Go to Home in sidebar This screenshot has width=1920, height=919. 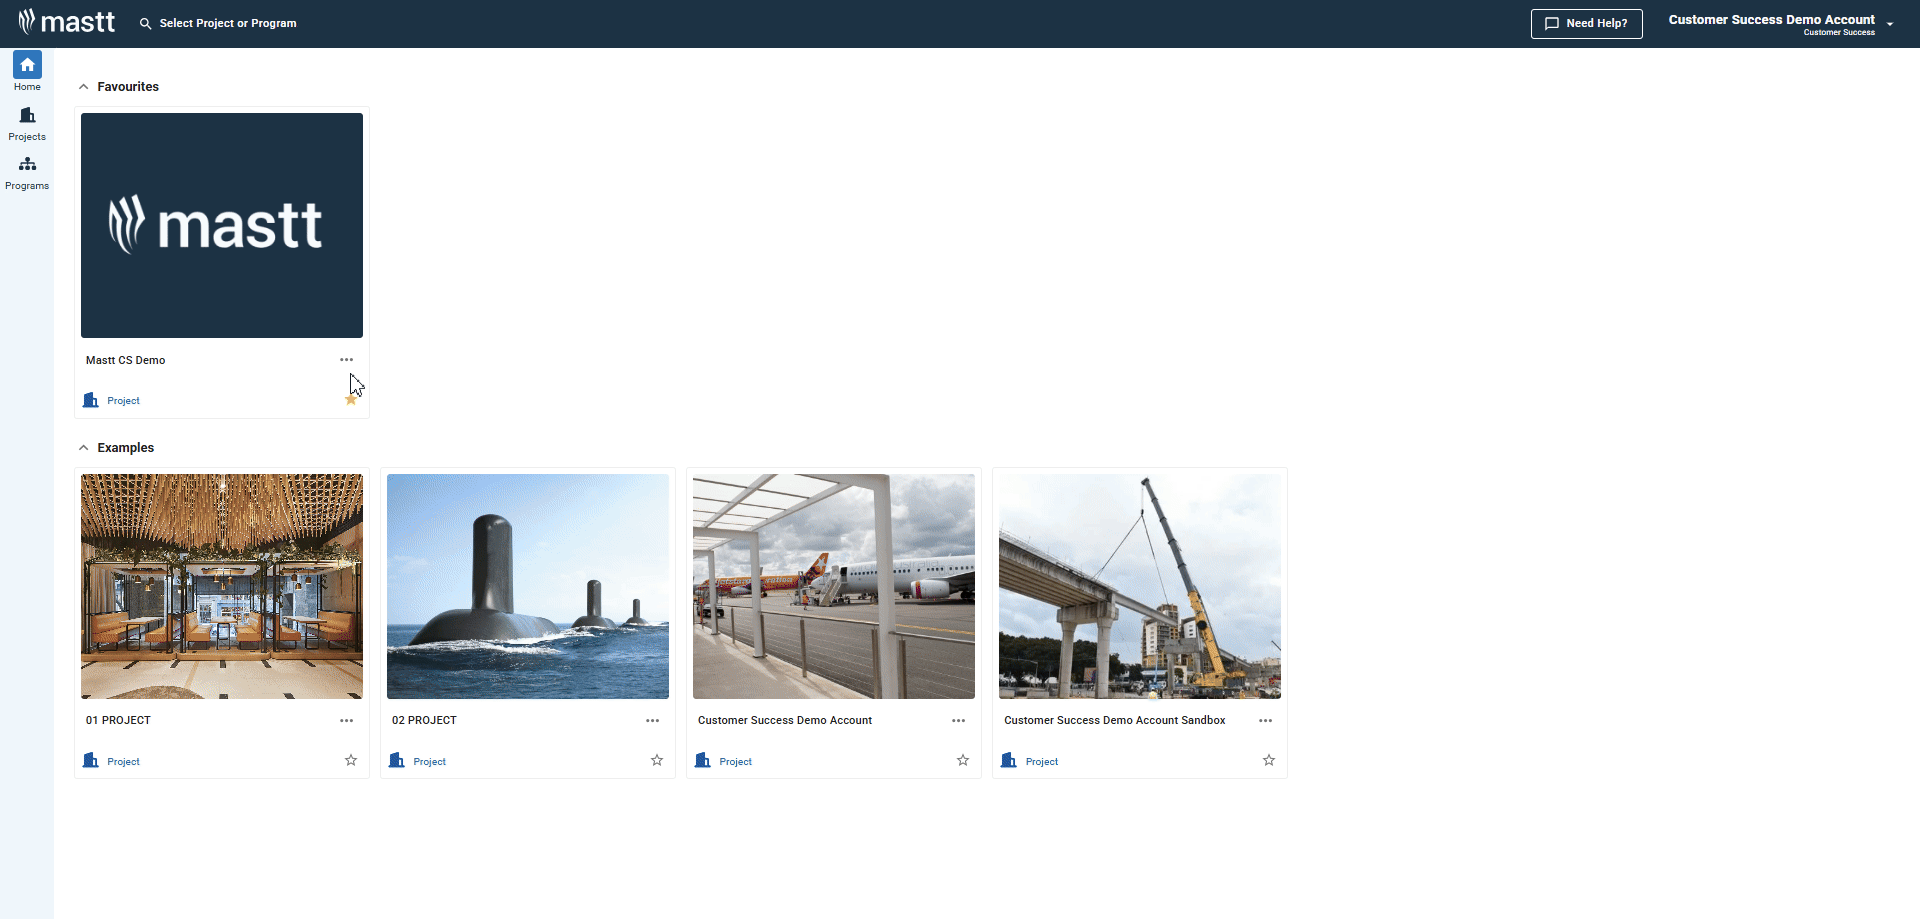coord(27,71)
